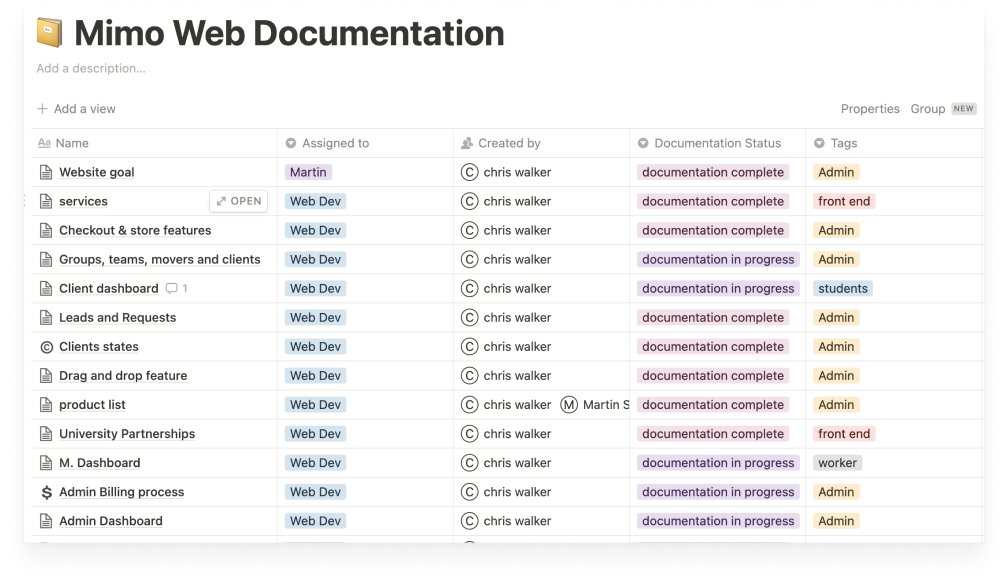Click documentation in progress in Client dashboard row
This screenshot has width=1008, height=583.
pos(718,289)
